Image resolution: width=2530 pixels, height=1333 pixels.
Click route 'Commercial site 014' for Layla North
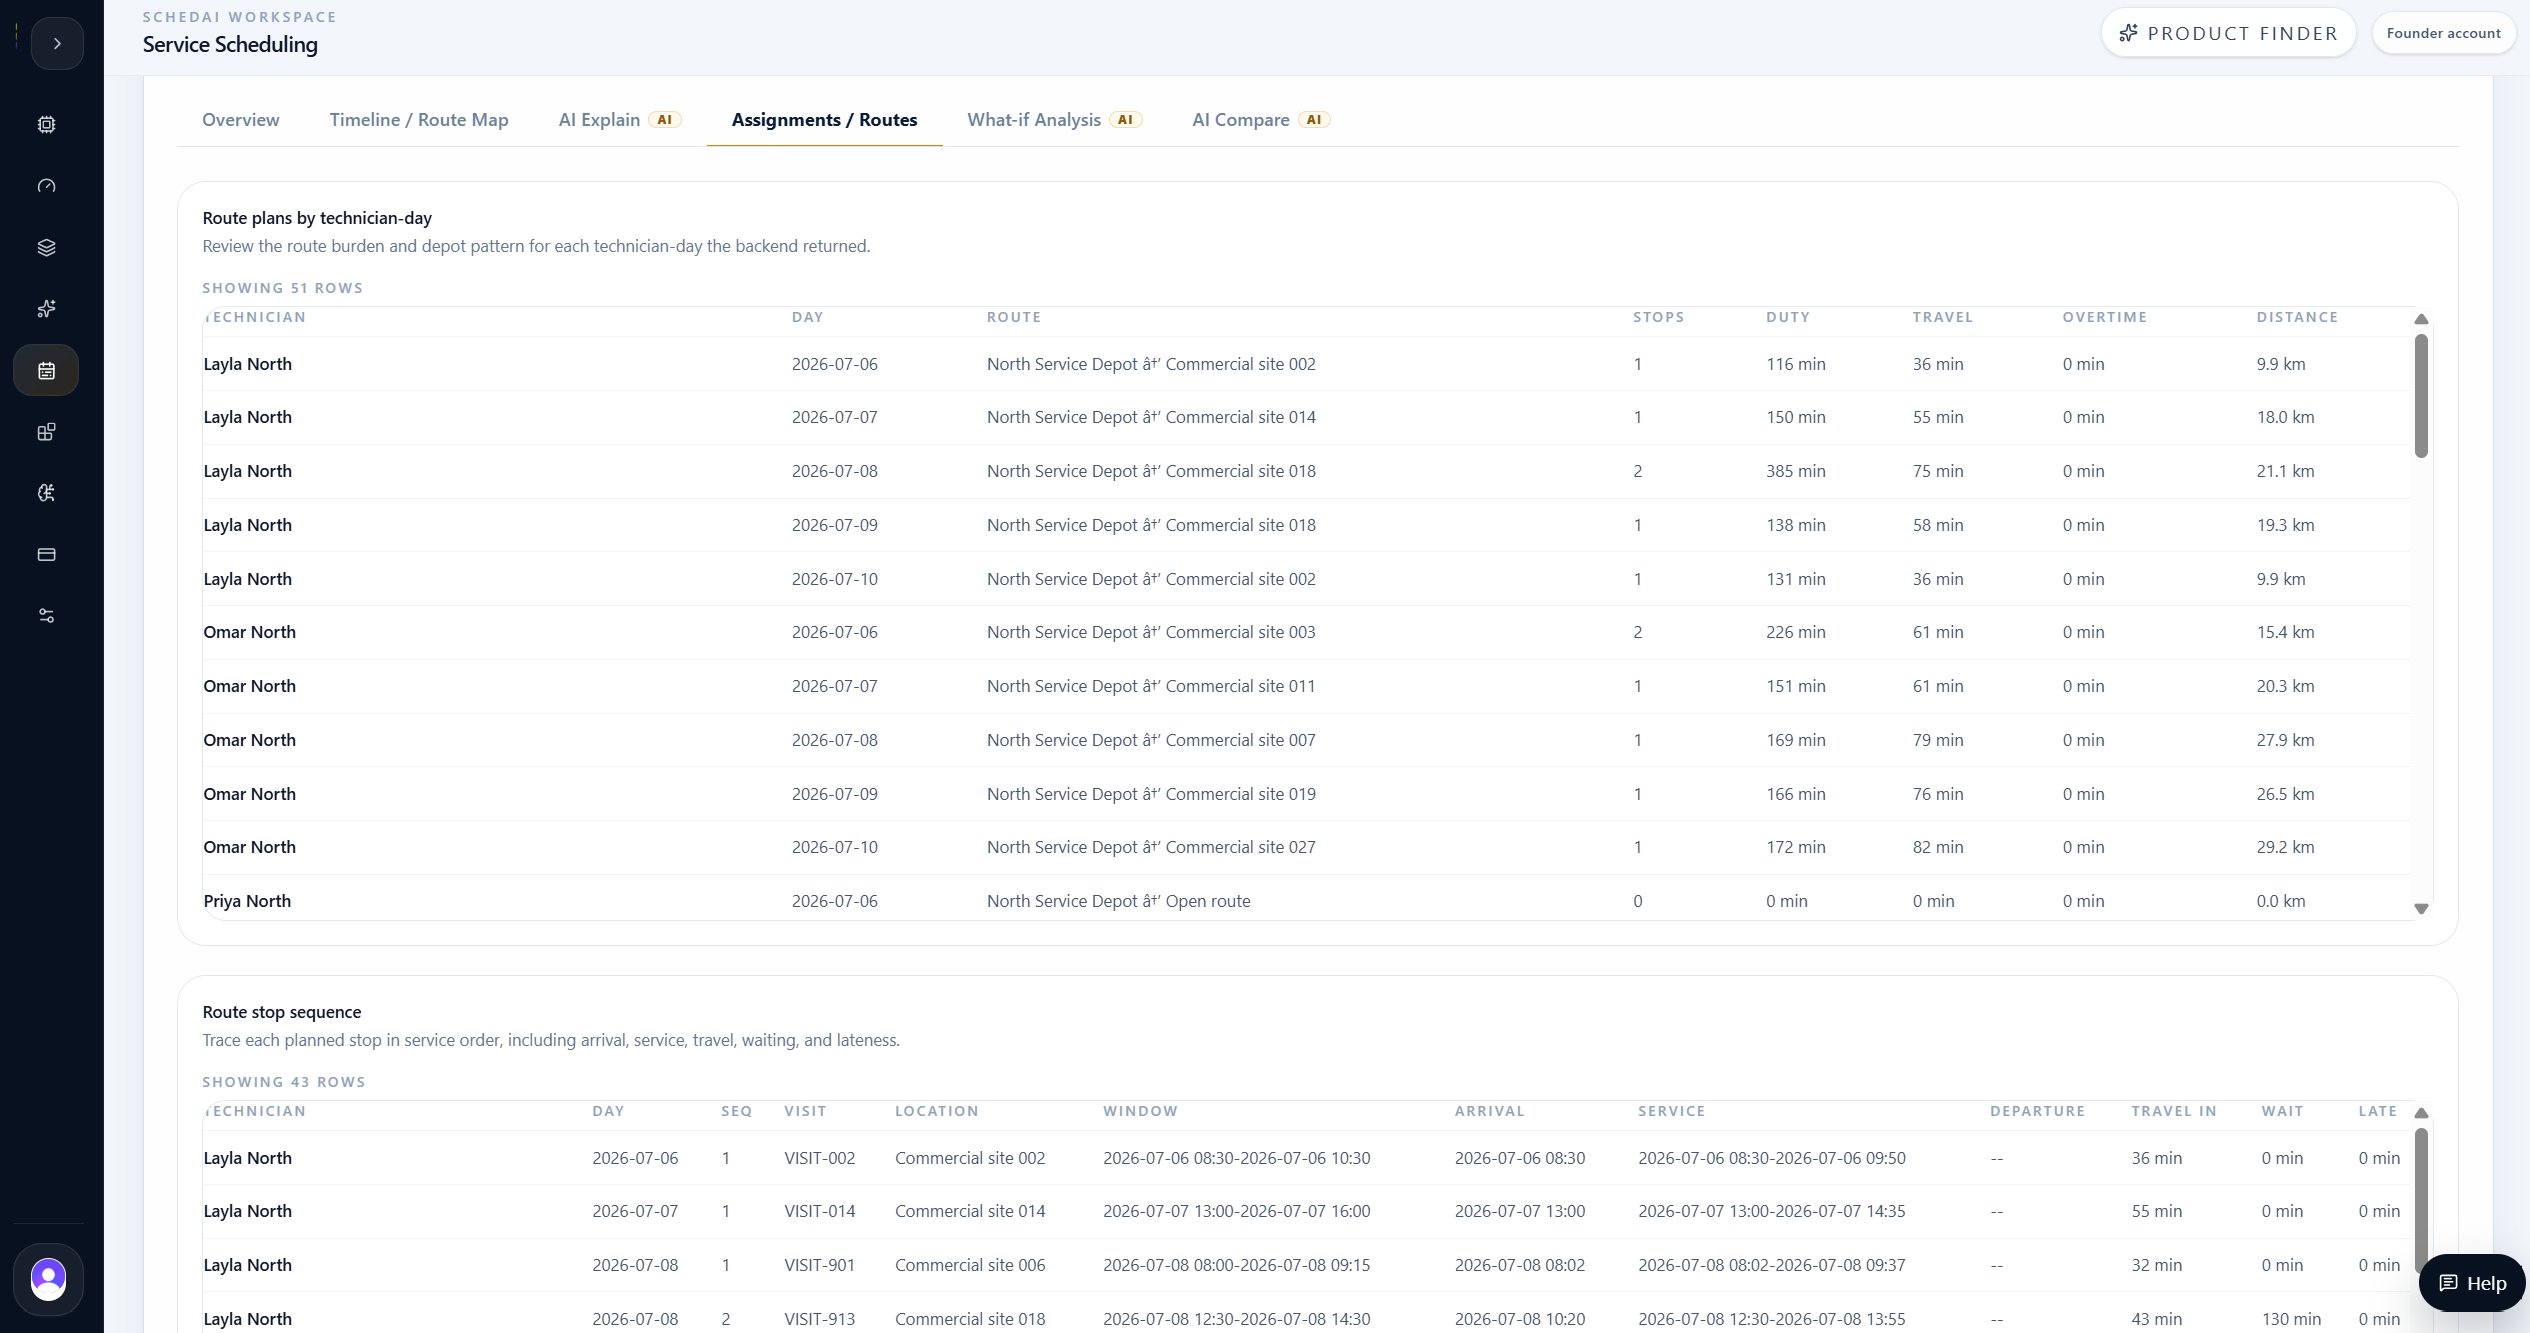coord(1151,417)
